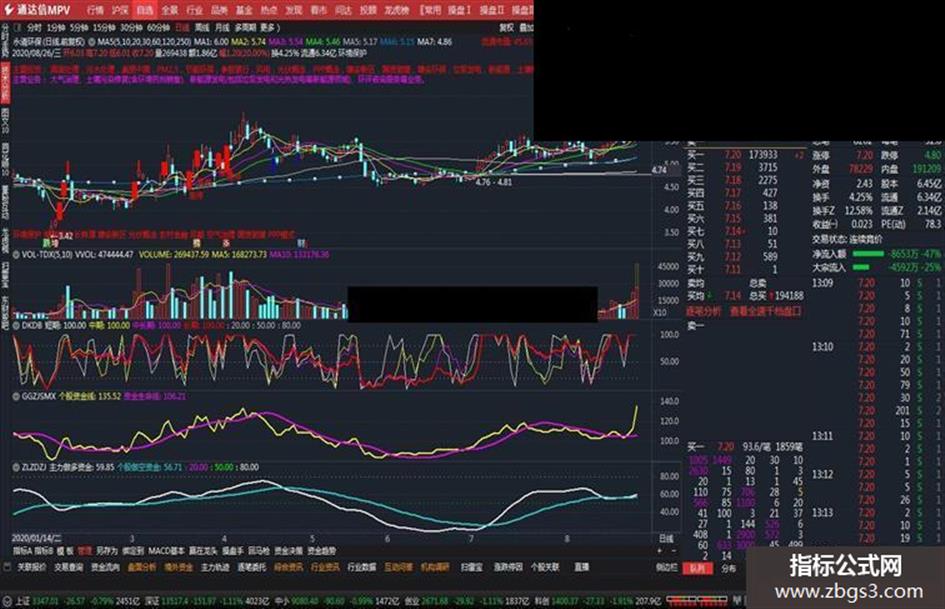Image resolution: width=945 pixels, height=609 pixels.
Task: Switch chart to 60分钟 period
Action: pyautogui.click(x=158, y=28)
